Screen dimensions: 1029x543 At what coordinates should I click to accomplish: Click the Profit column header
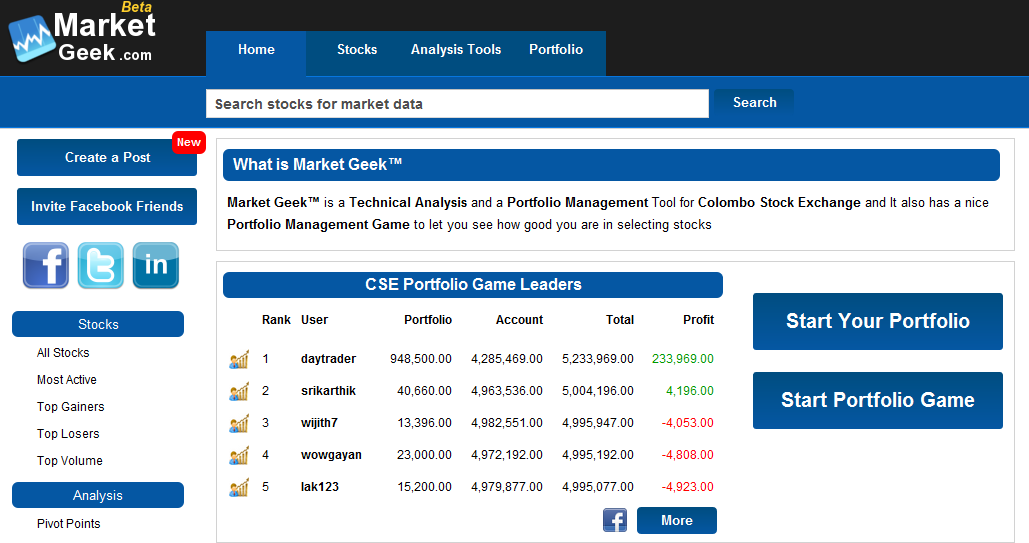[698, 320]
